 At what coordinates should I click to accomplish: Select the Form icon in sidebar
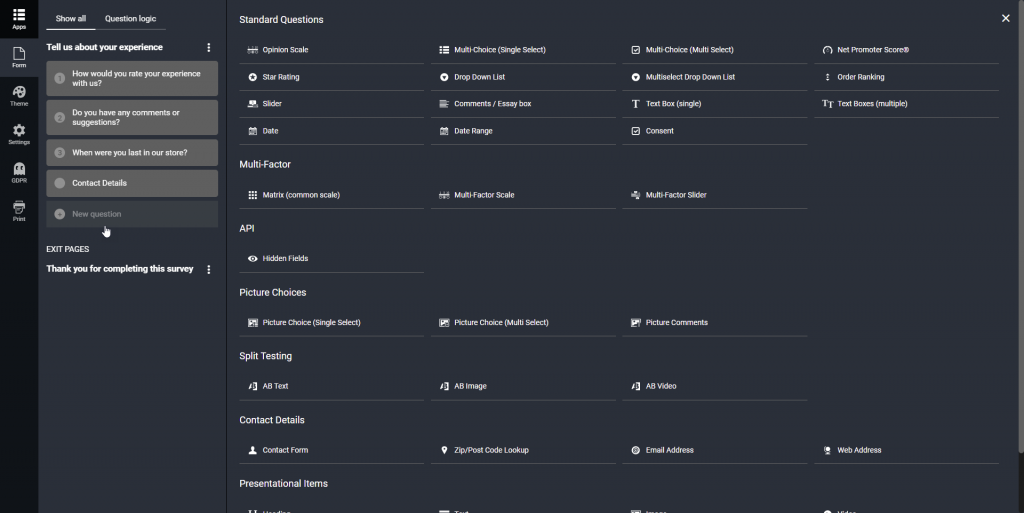pyautogui.click(x=19, y=57)
